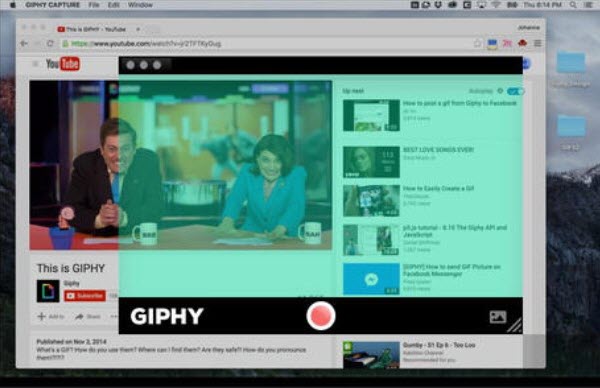
Task: Go back with the browser back arrow
Action: pos(24,43)
